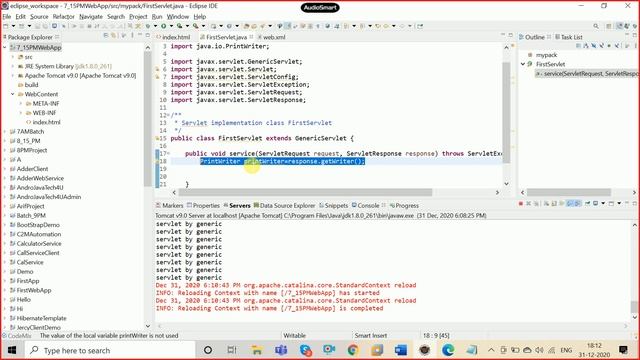Open the File menu

point(7,17)
